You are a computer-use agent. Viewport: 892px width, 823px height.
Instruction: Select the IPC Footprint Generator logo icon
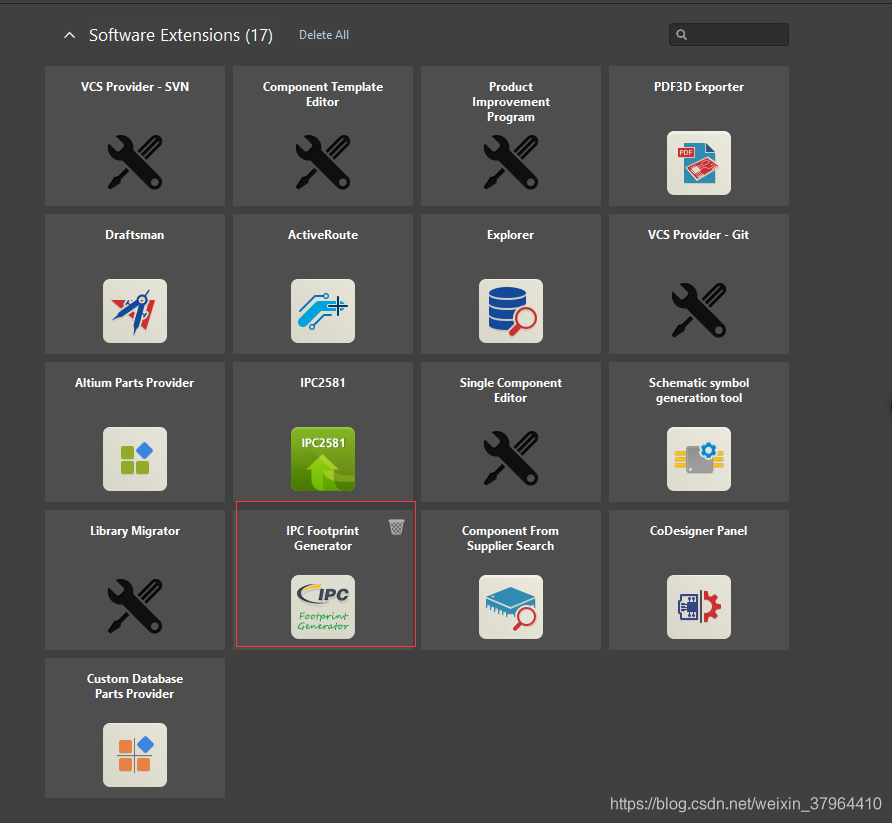click(x=323, y=607)
